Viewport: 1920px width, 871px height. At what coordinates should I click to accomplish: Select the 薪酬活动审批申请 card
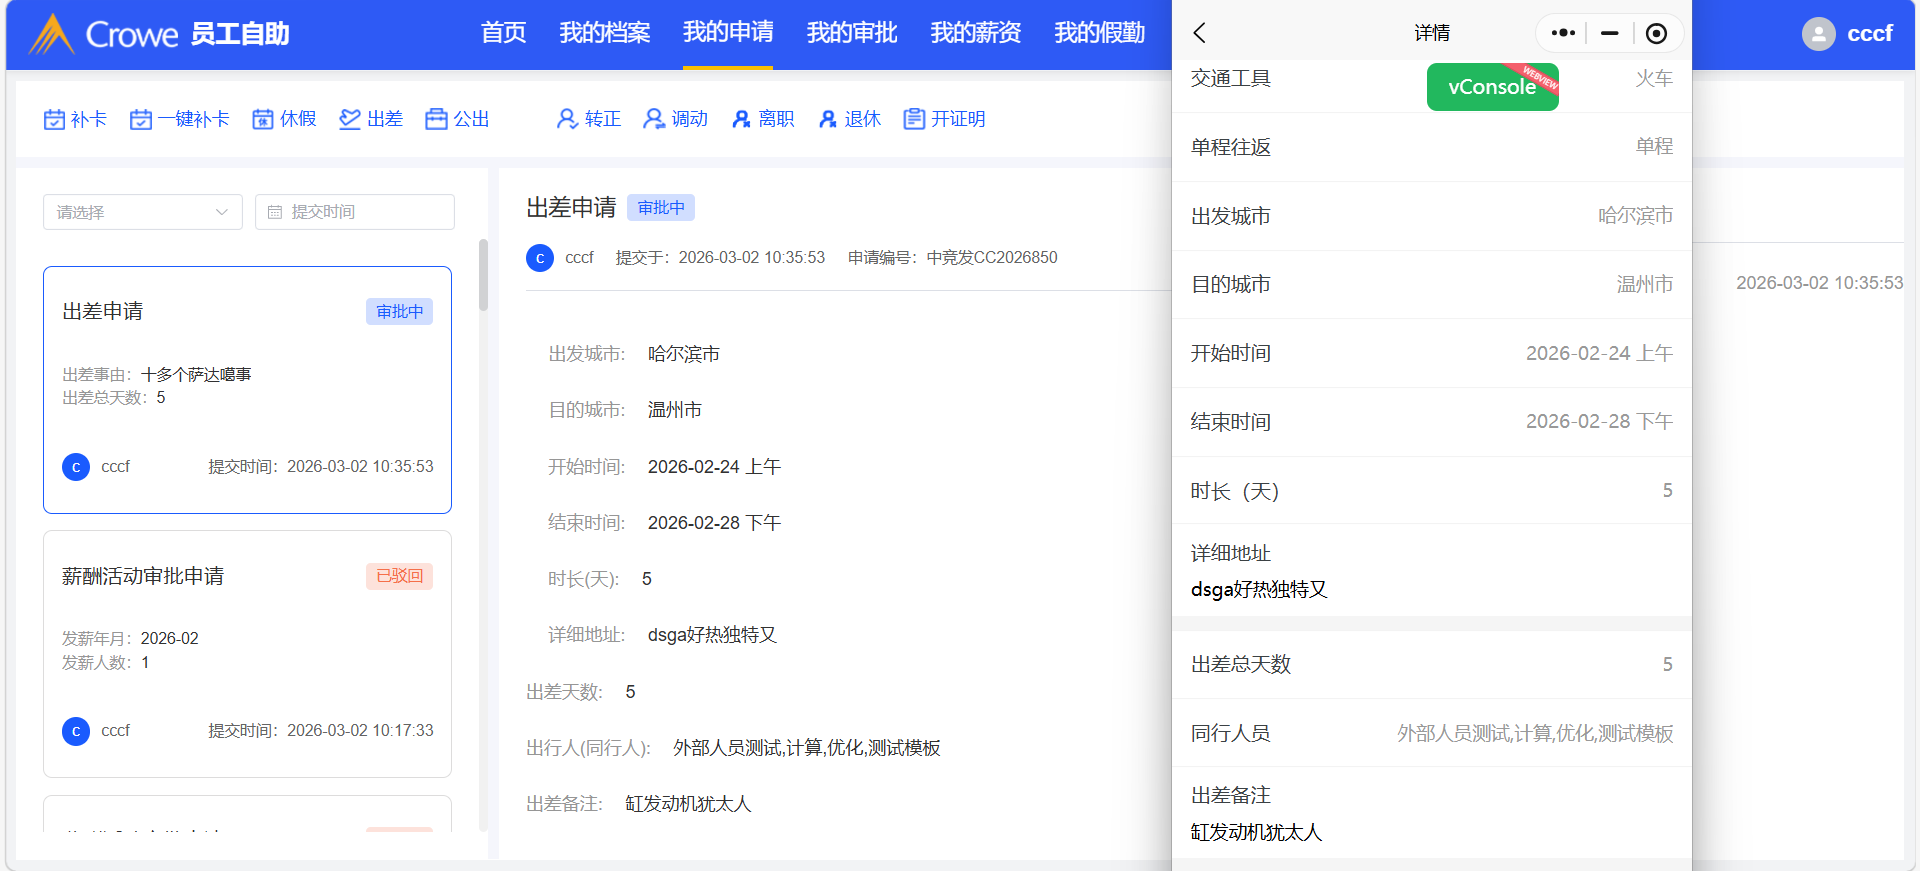[247, 653]
